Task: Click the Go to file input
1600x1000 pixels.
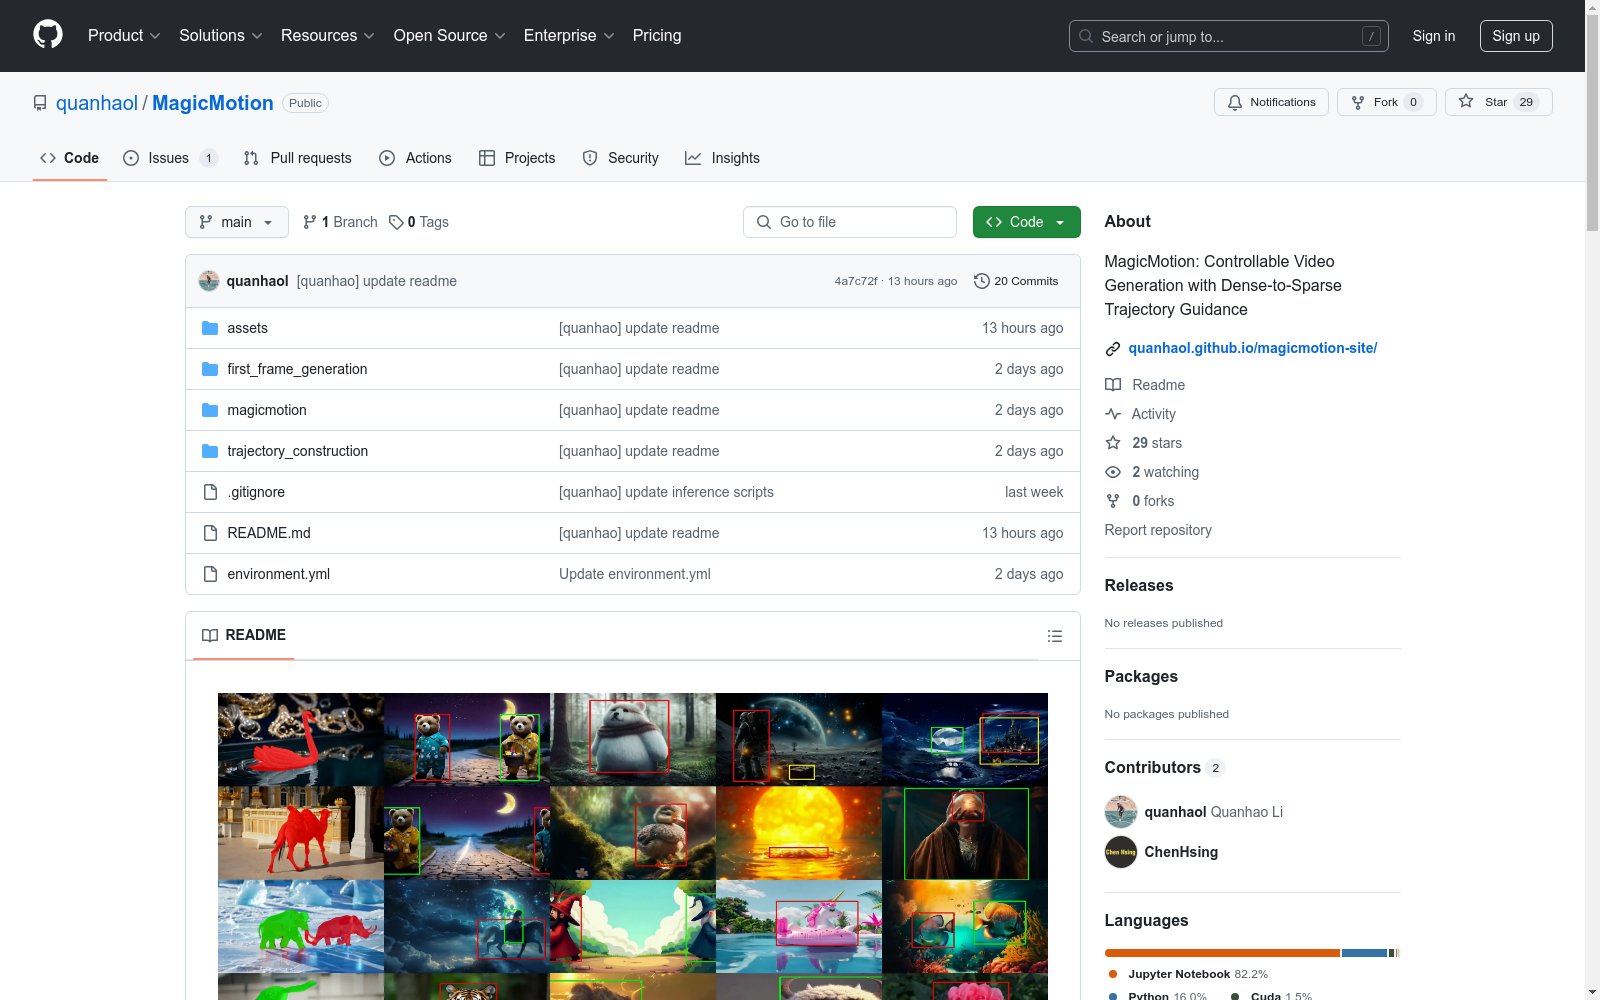Action: point(850,222)
